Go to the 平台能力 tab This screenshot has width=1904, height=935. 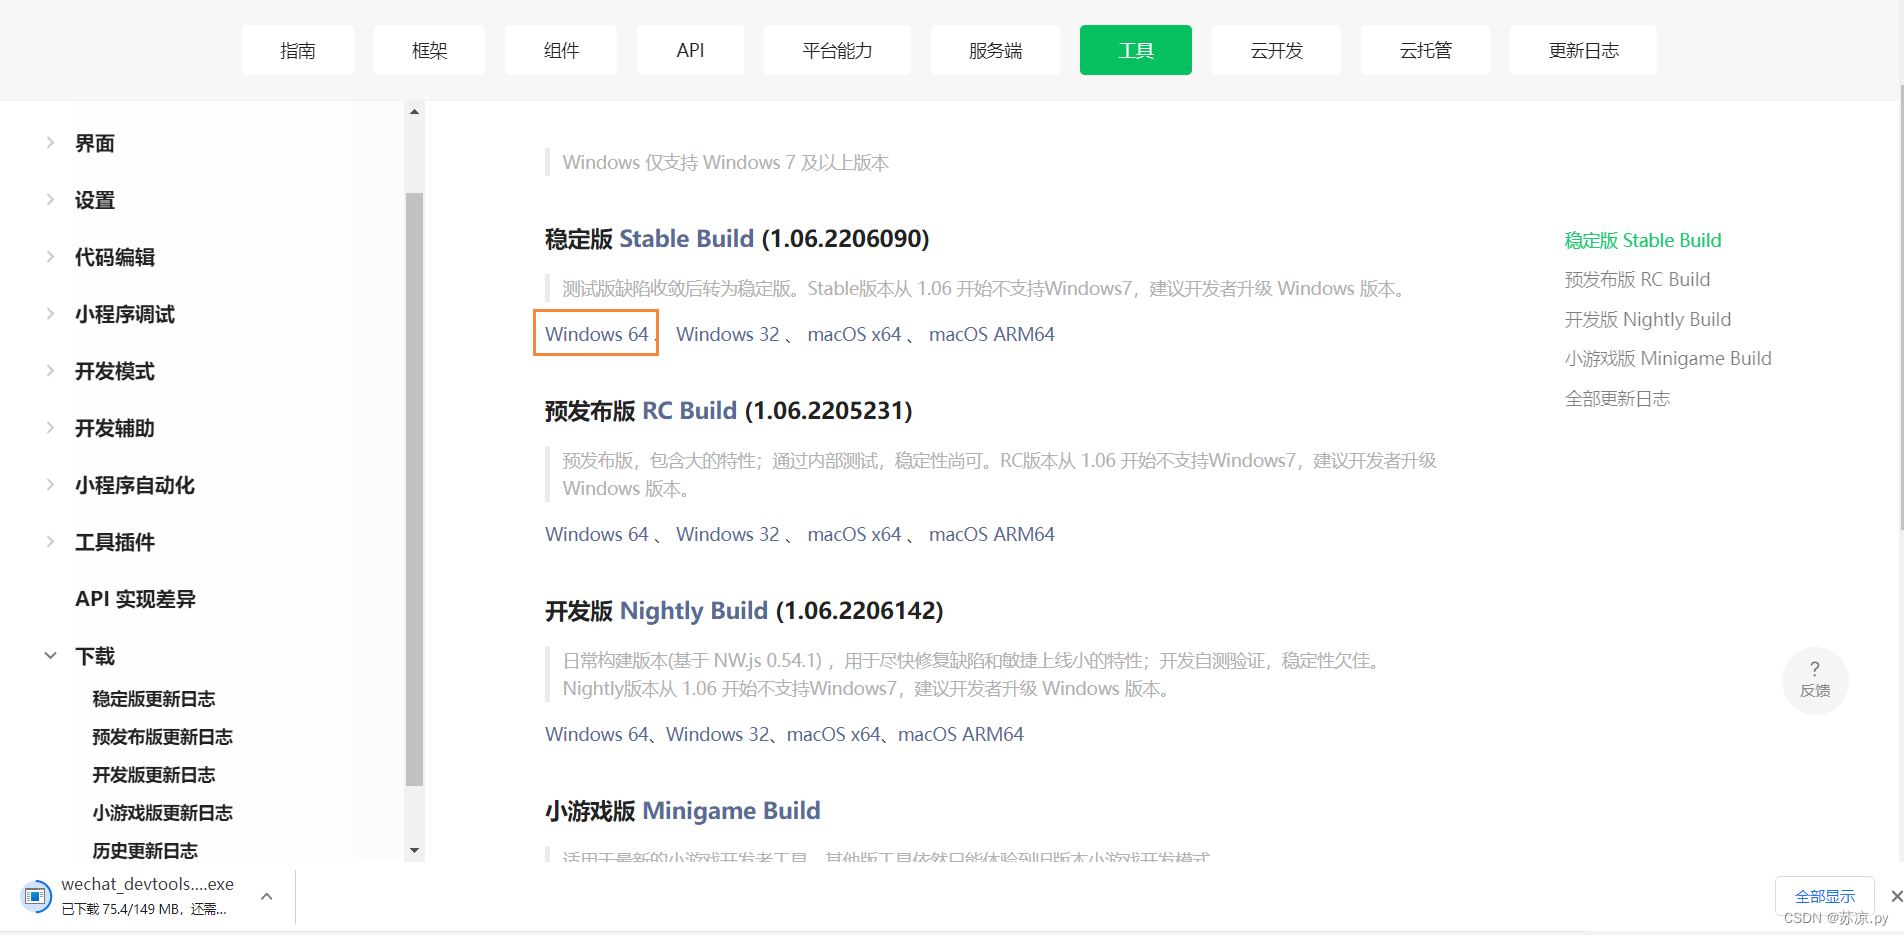tap(837, 50)
